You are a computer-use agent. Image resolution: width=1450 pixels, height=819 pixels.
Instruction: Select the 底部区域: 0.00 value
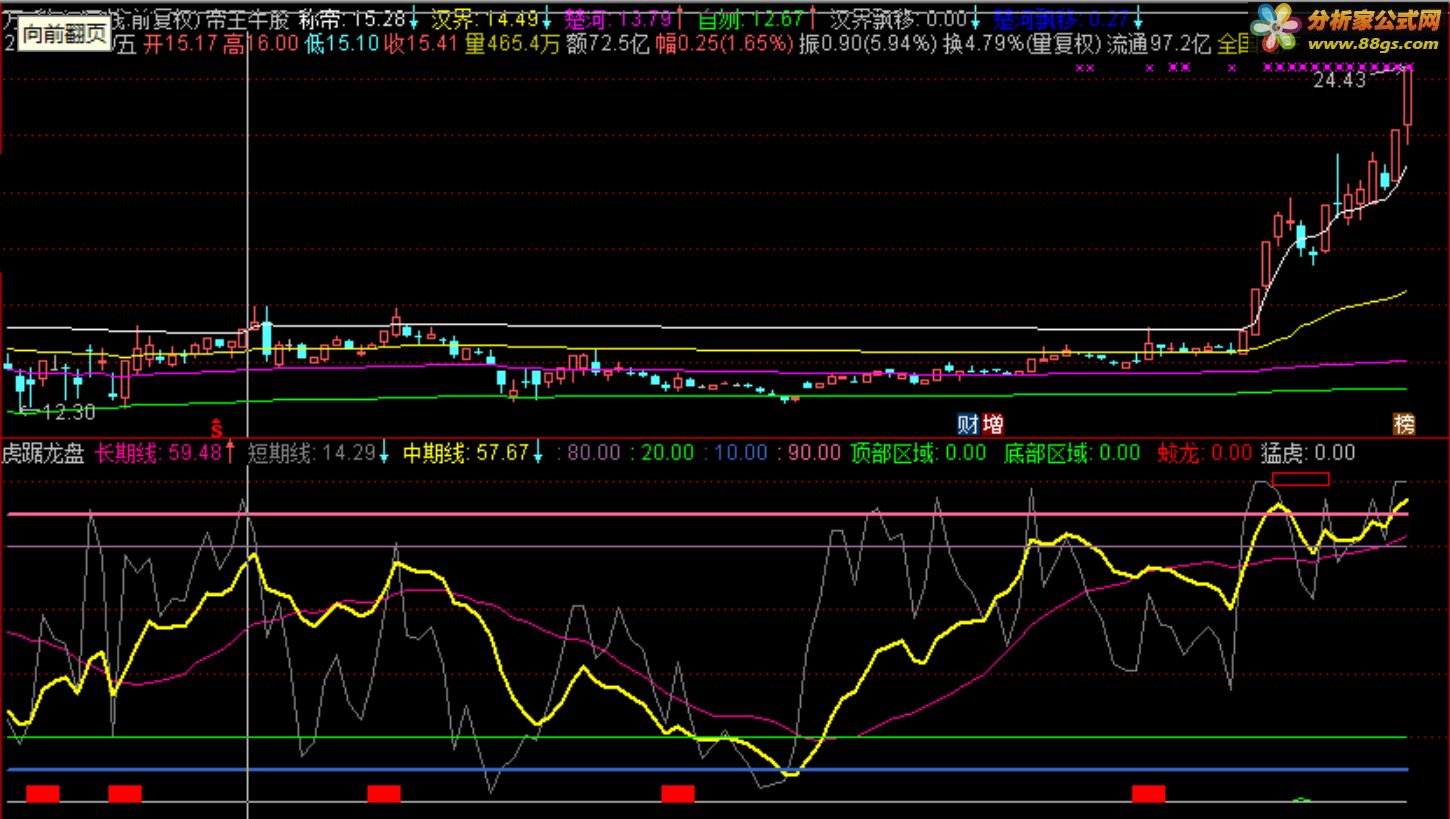[1072, 453]
